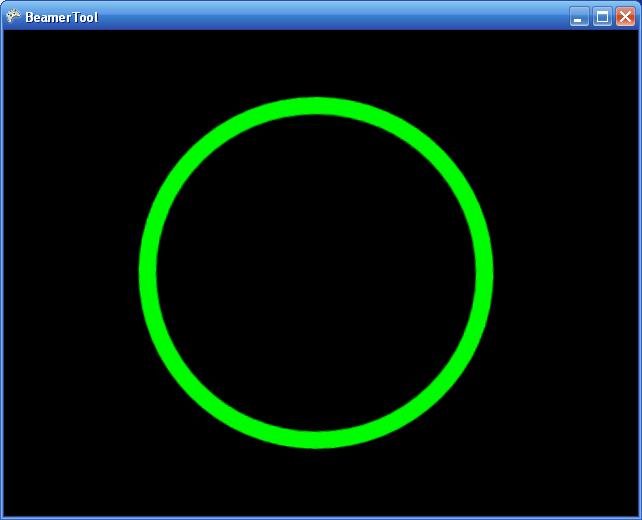Select the upper-right arc of the green ring
The width and height of the screenshot is (642, 520).
[x=435, y=154]
